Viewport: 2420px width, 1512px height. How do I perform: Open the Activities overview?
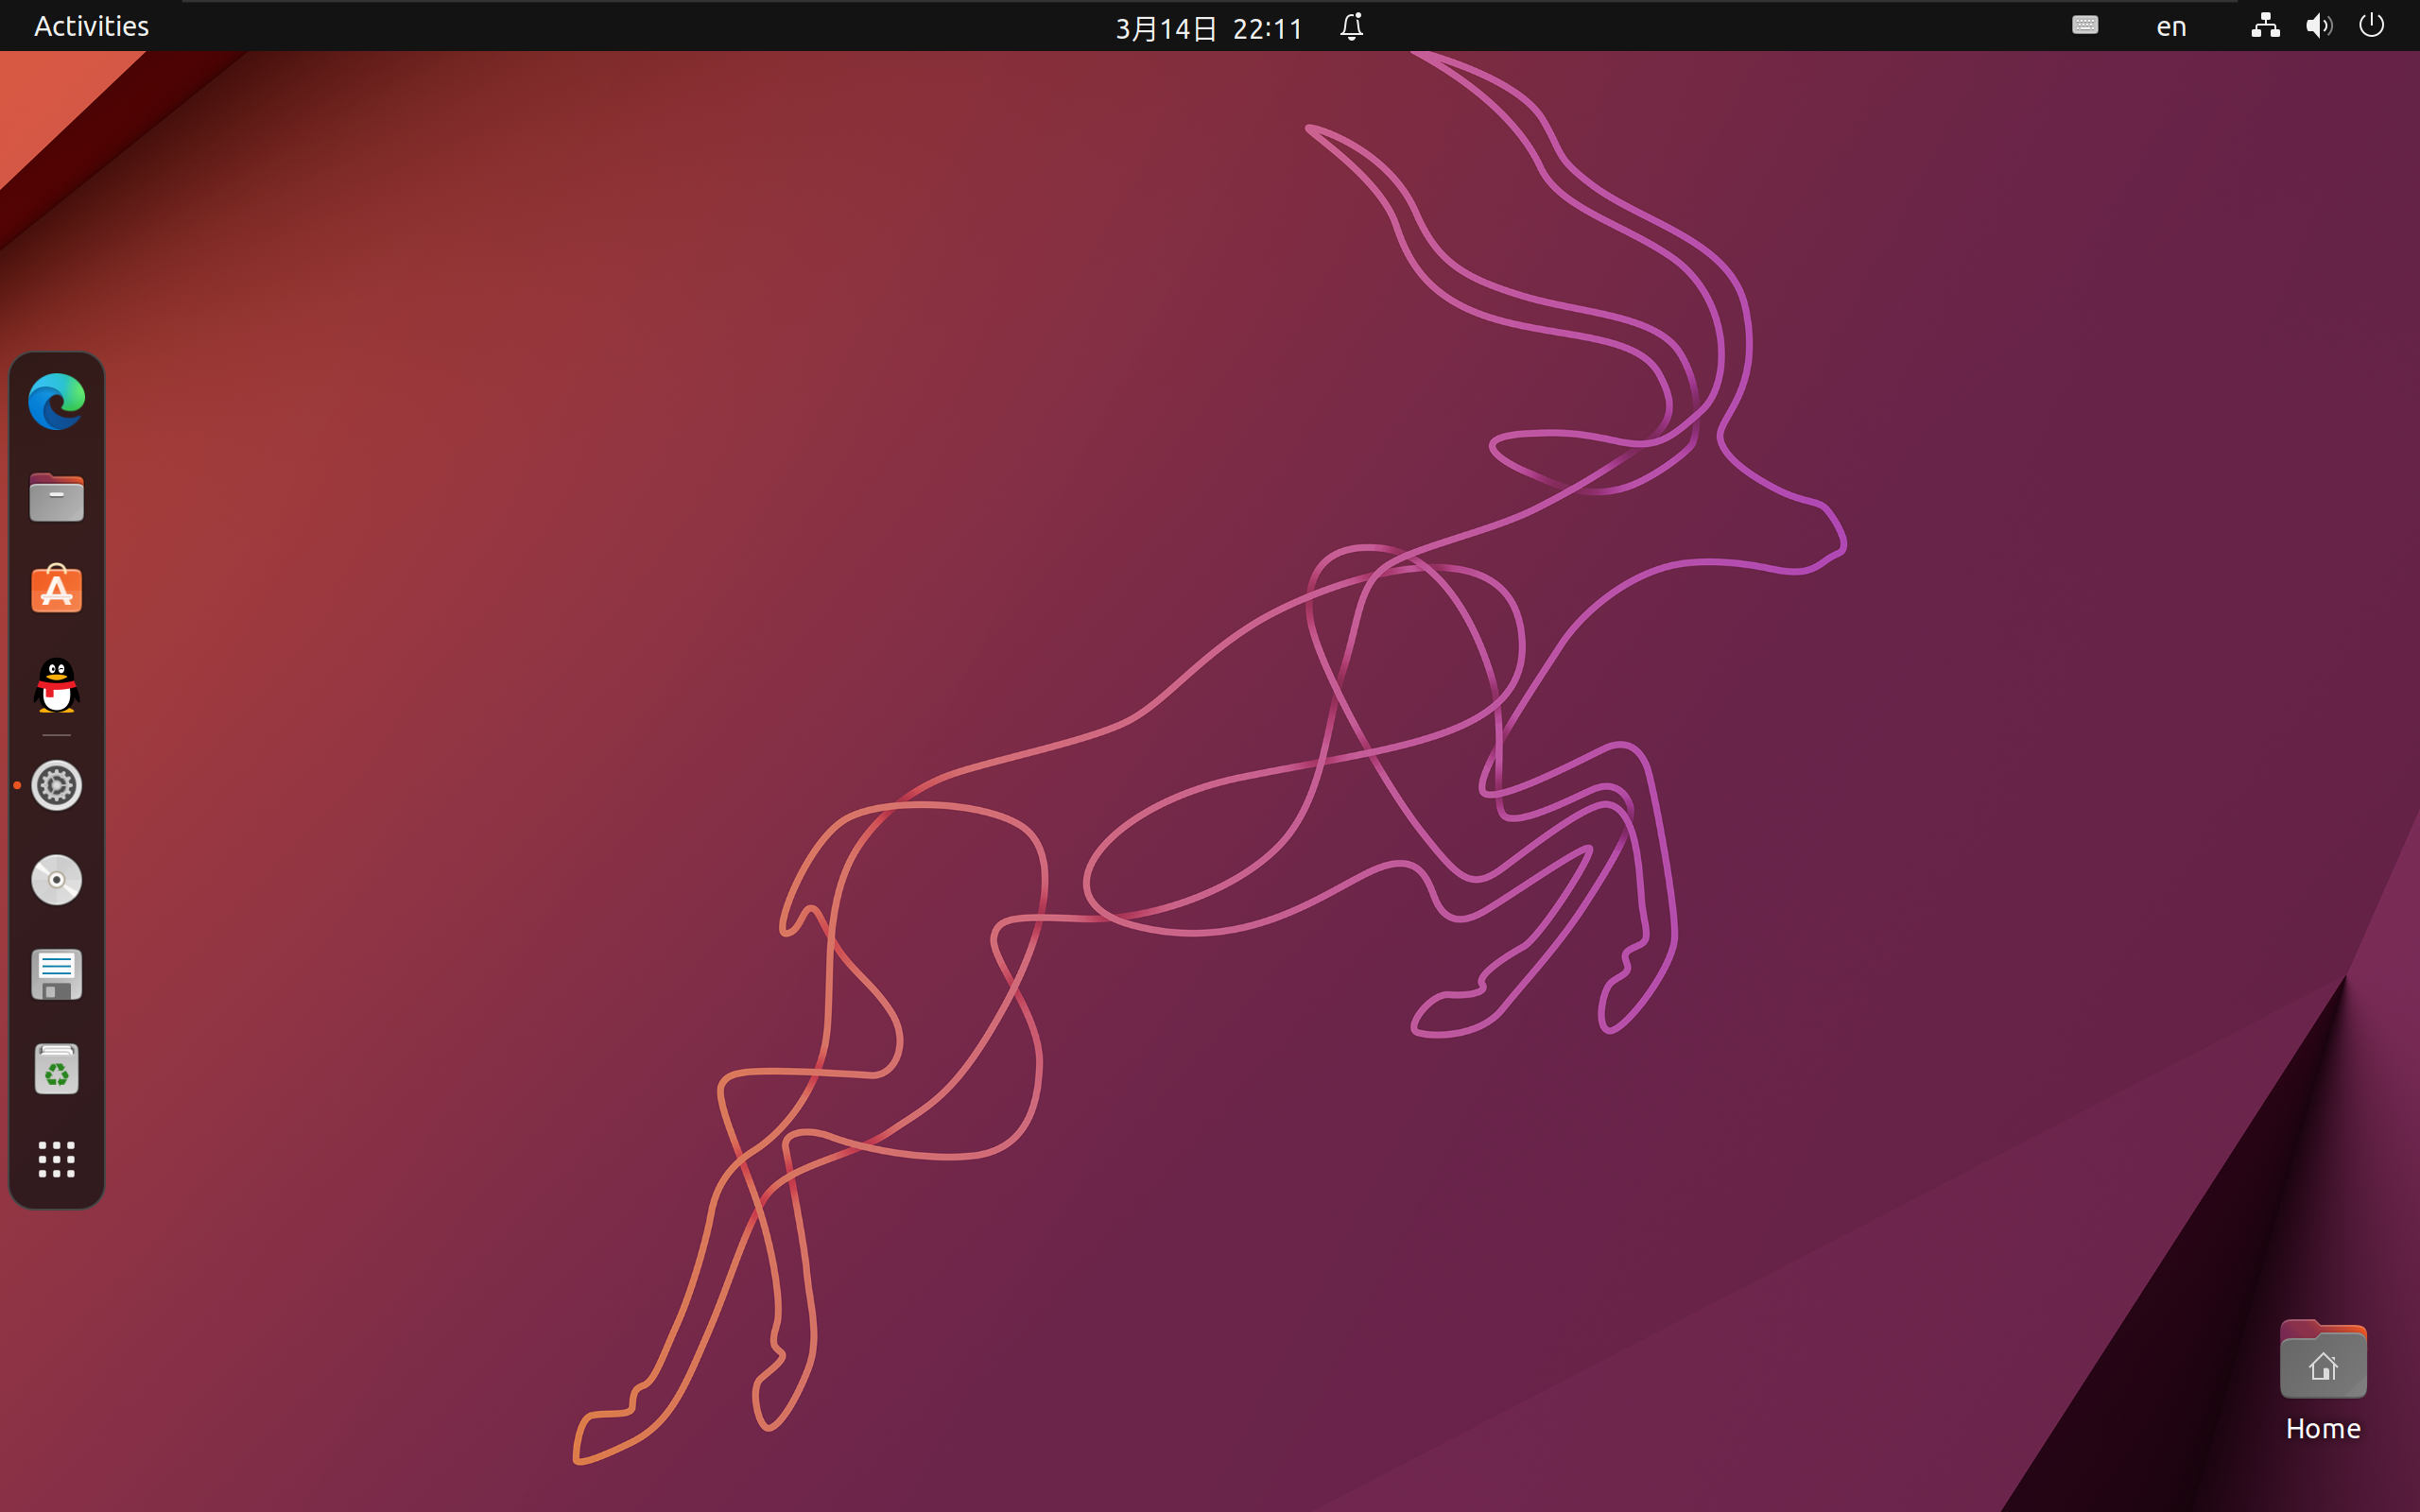(91, 26)
